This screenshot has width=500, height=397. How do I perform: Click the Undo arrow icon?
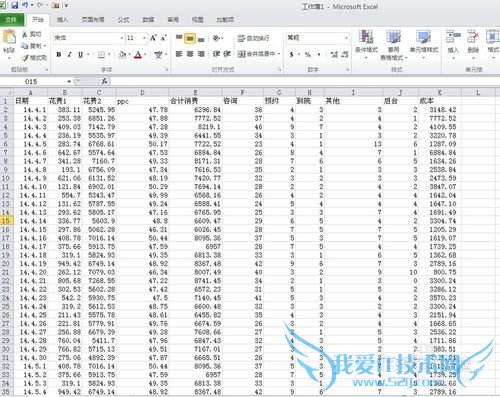tap(25, 5)
